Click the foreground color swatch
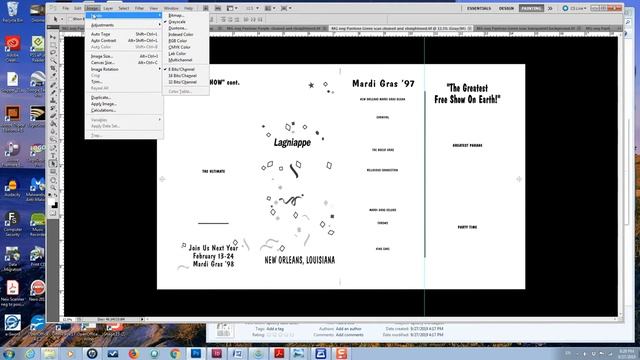This screenshot has width=640, height=360. [52, 202]
